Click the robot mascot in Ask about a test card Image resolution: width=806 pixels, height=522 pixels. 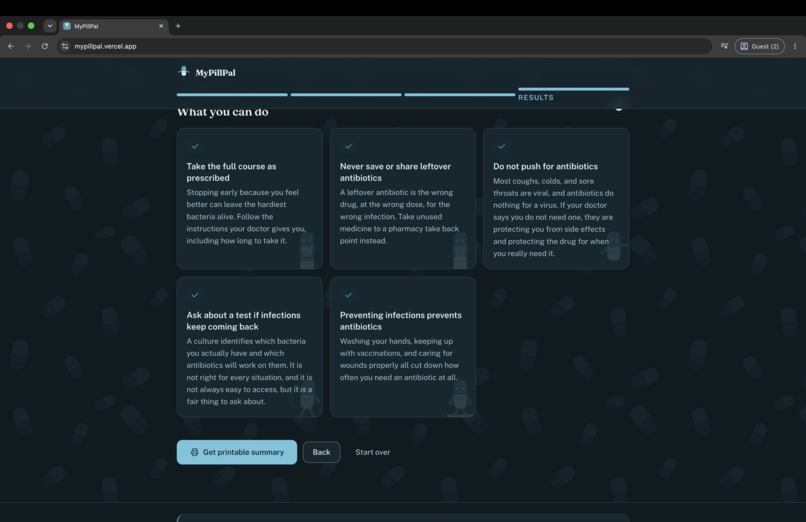[307, 398]
